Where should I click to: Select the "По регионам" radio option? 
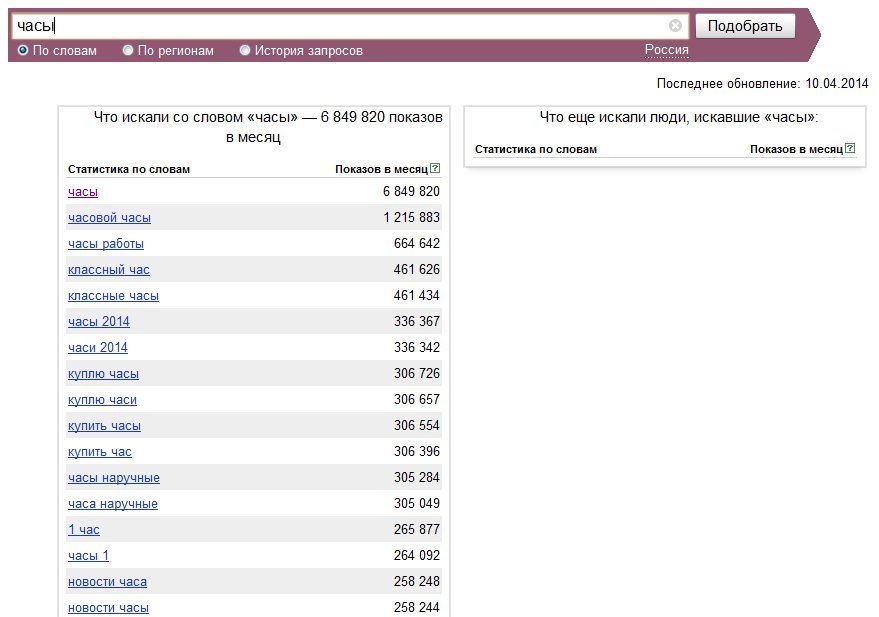click(128, 50)
